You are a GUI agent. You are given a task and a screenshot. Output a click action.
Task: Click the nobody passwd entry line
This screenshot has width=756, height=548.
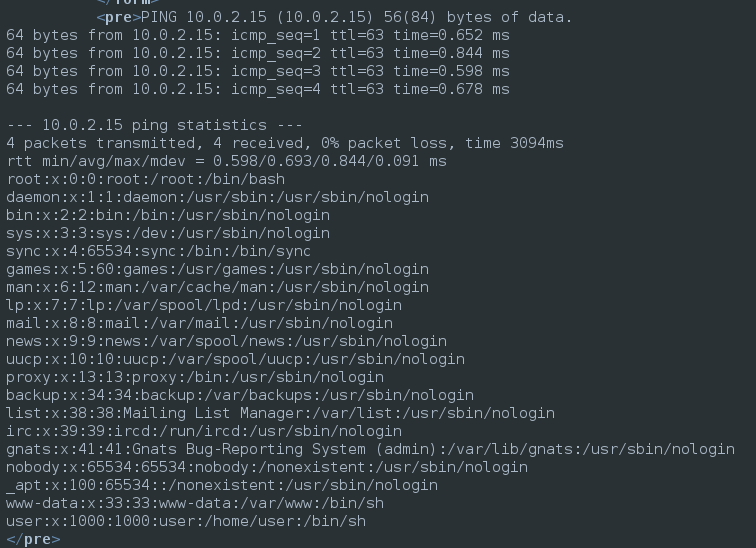(266, 467)
